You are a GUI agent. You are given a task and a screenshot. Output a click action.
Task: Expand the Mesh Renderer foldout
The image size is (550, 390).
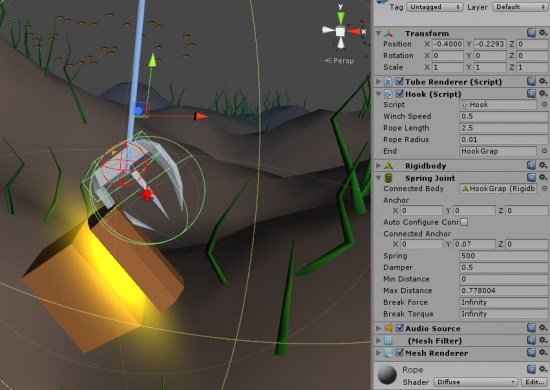(378, 352)
